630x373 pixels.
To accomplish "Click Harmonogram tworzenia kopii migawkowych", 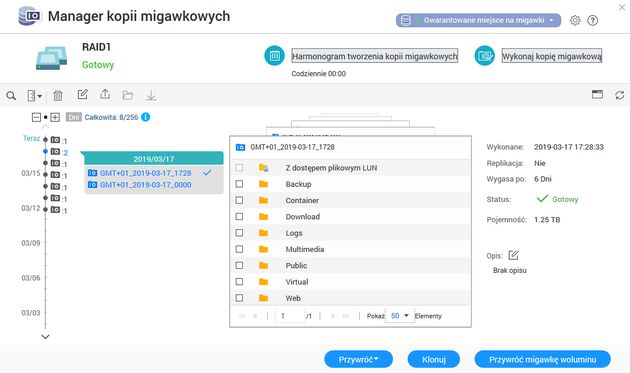I will 374,56.
